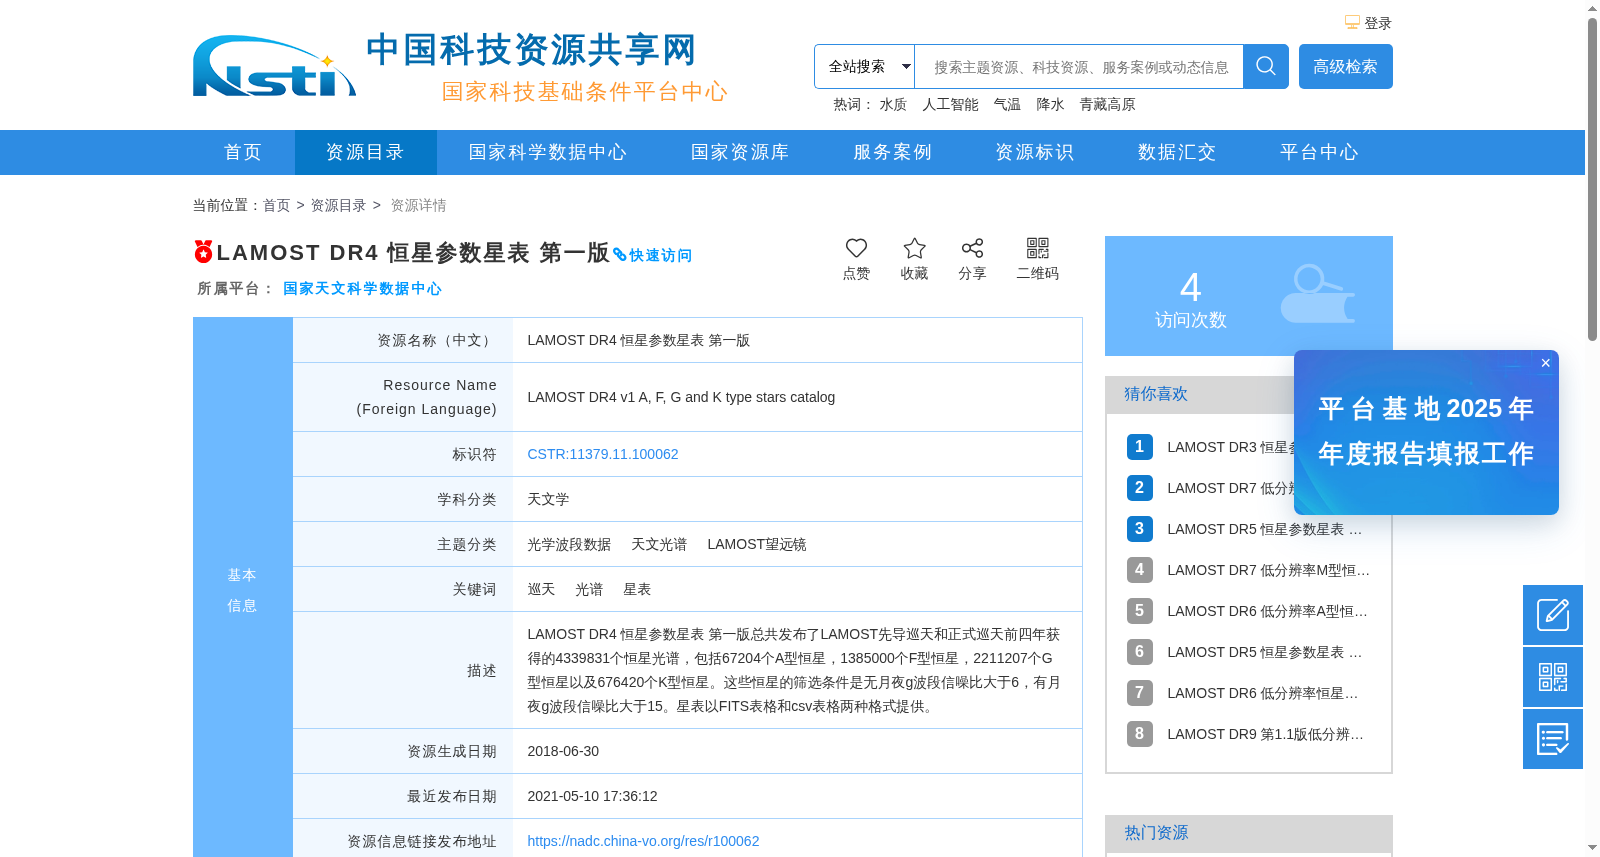Open the nadc.china-vo.org resource URL

[643, 841]
